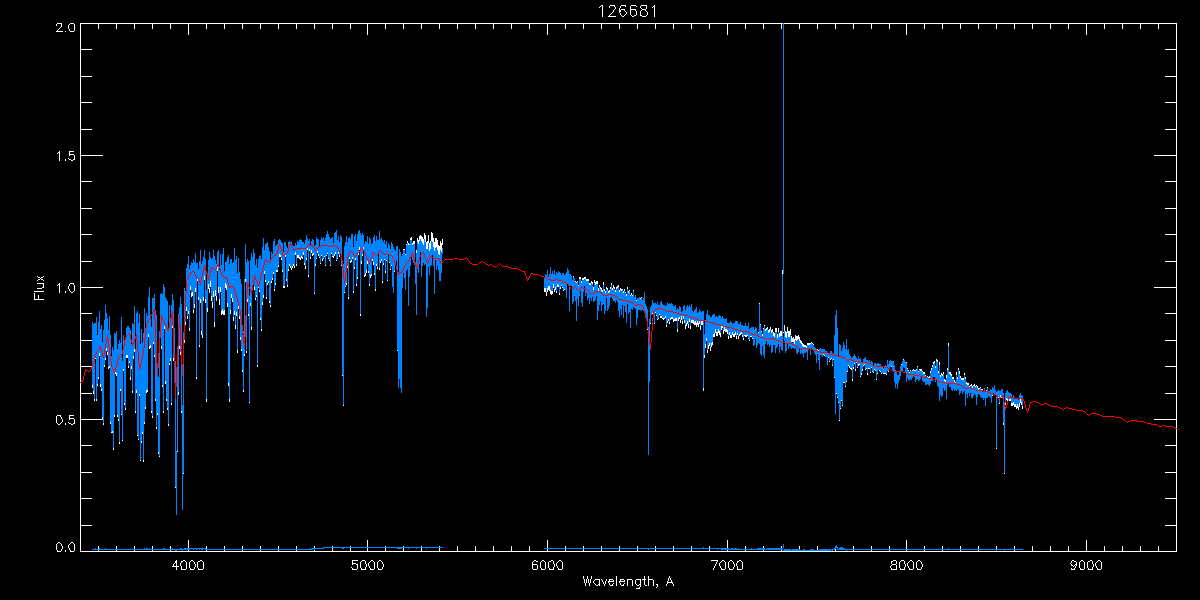Image resolution: width=1200 pixels, height=600 pixels.
Task: Click the 6000 wavelength tick label
Action: [x=547, y=565]
